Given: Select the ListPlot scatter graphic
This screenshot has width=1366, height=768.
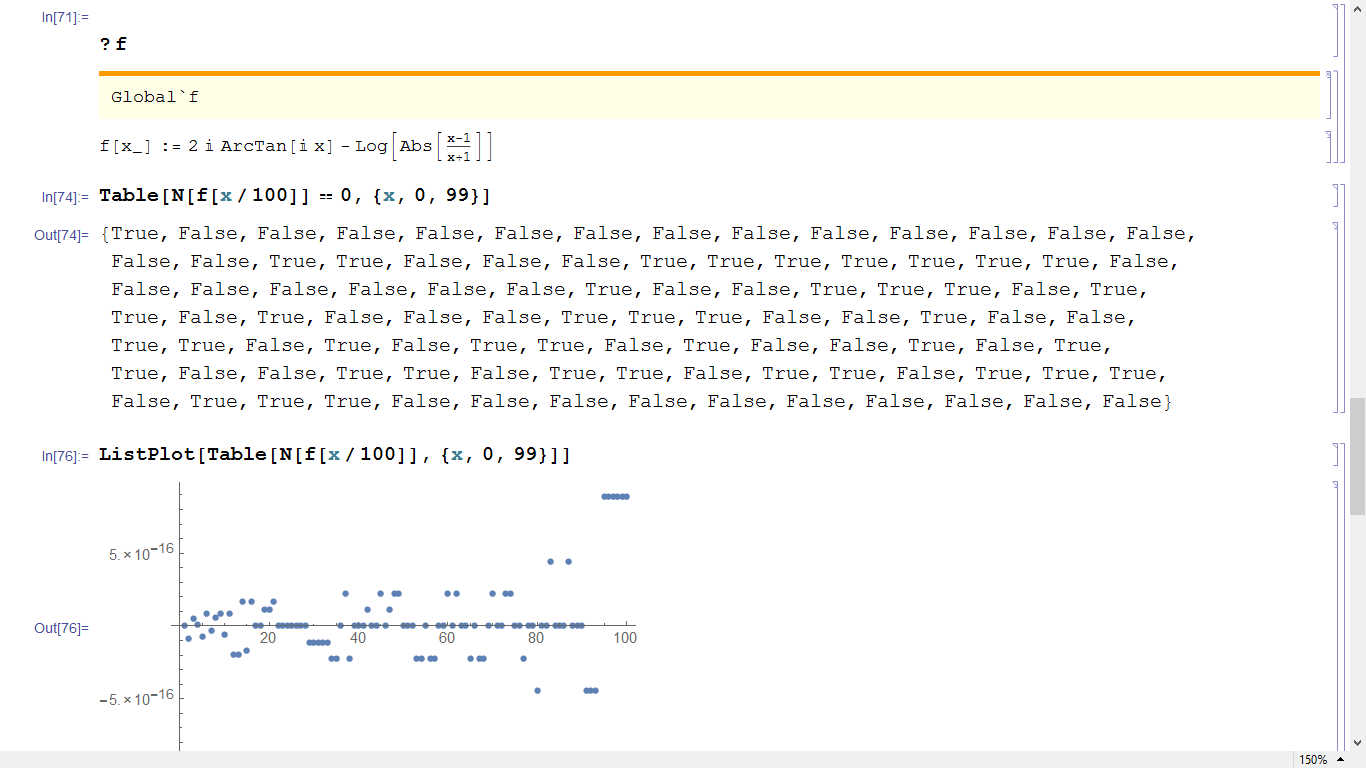Looking at the screenshot, I should point(368,616).
